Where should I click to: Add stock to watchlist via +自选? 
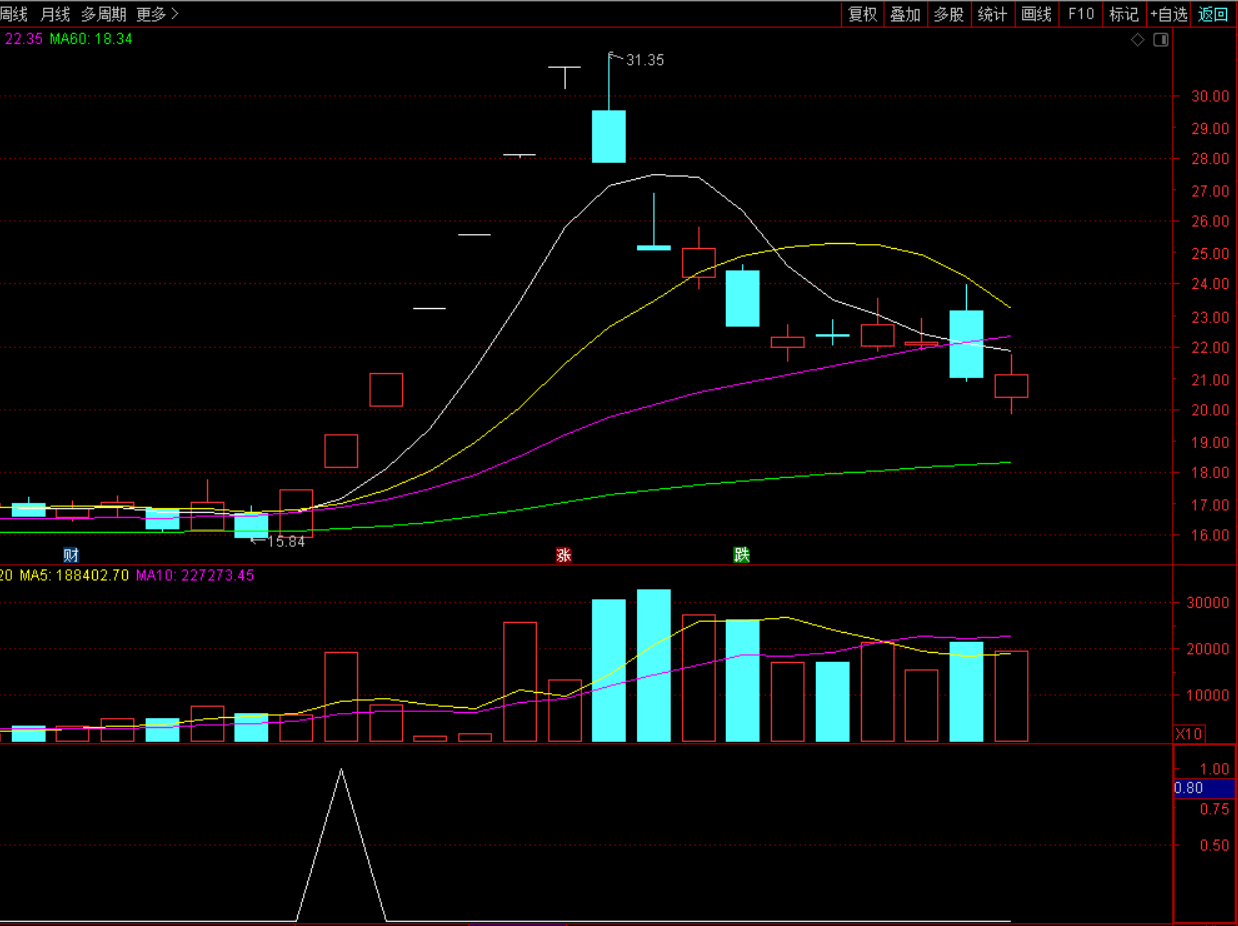pos(1169,14)
